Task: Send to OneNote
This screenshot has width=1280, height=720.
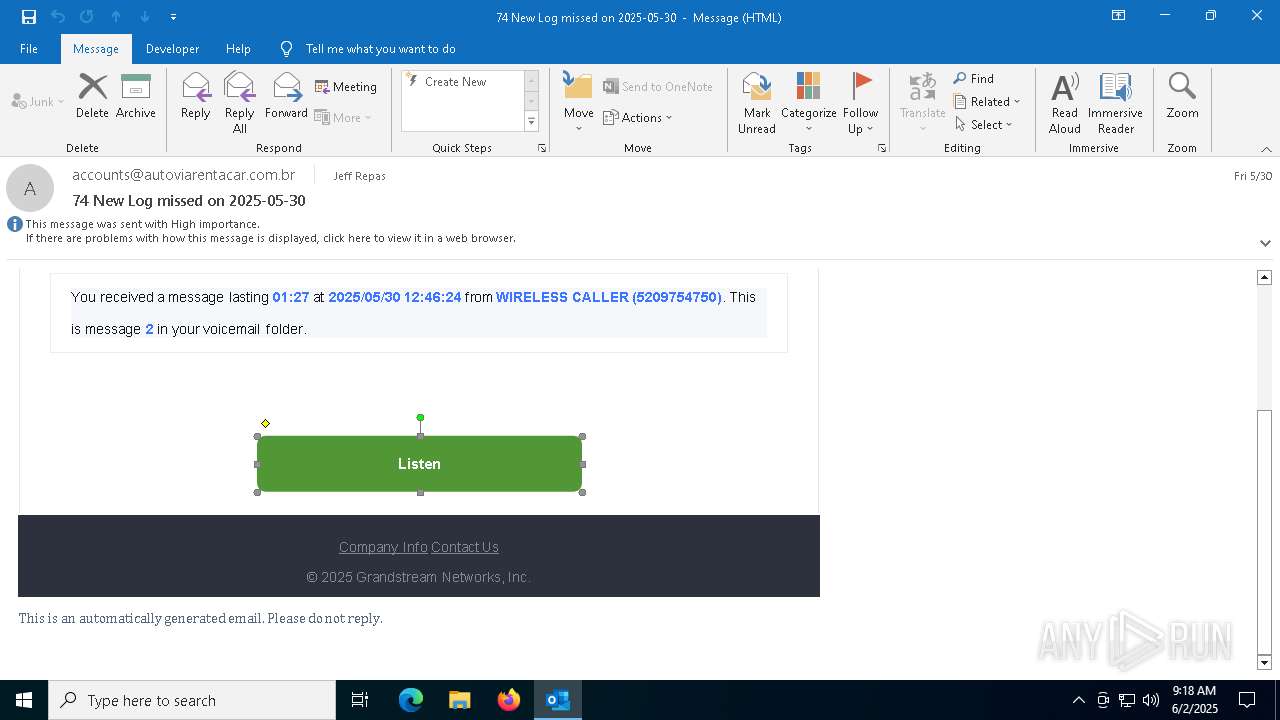Action: tap(658, 87)
